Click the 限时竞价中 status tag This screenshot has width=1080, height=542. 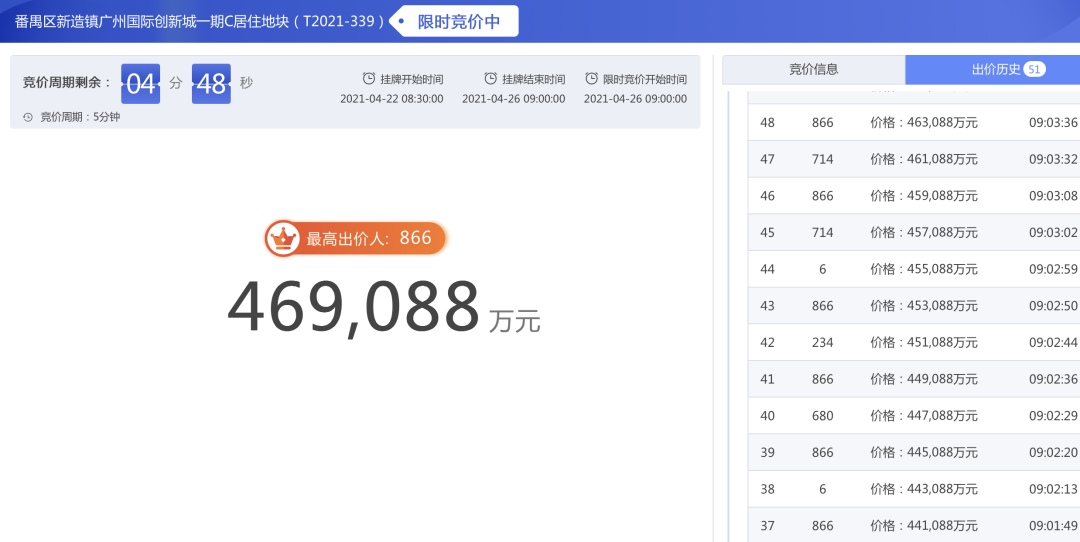(x=455, y=21)
